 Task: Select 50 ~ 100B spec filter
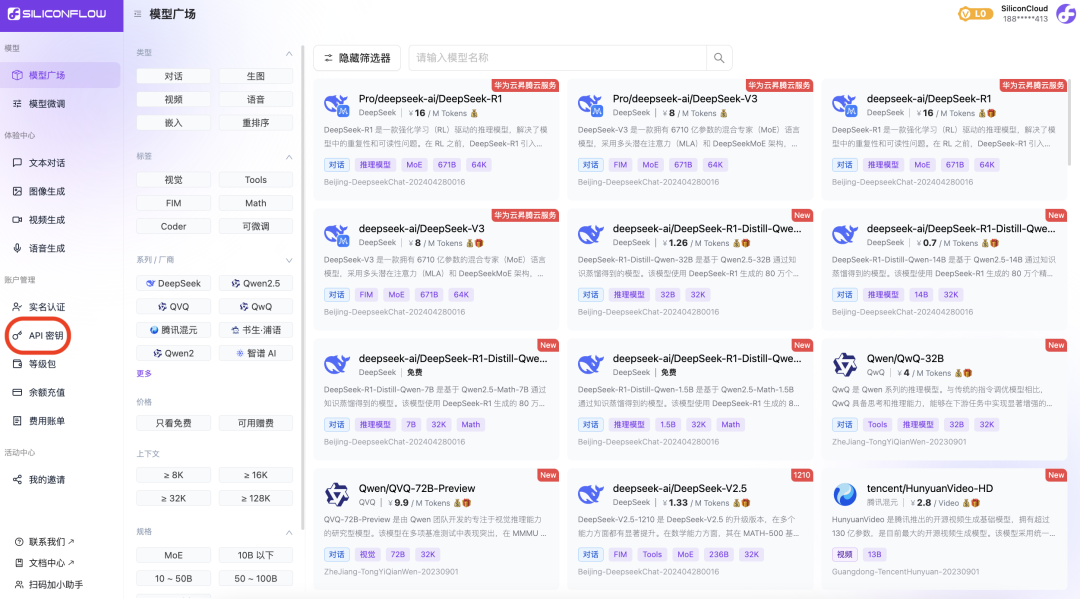pyautogui.click(x=256, y=579)
